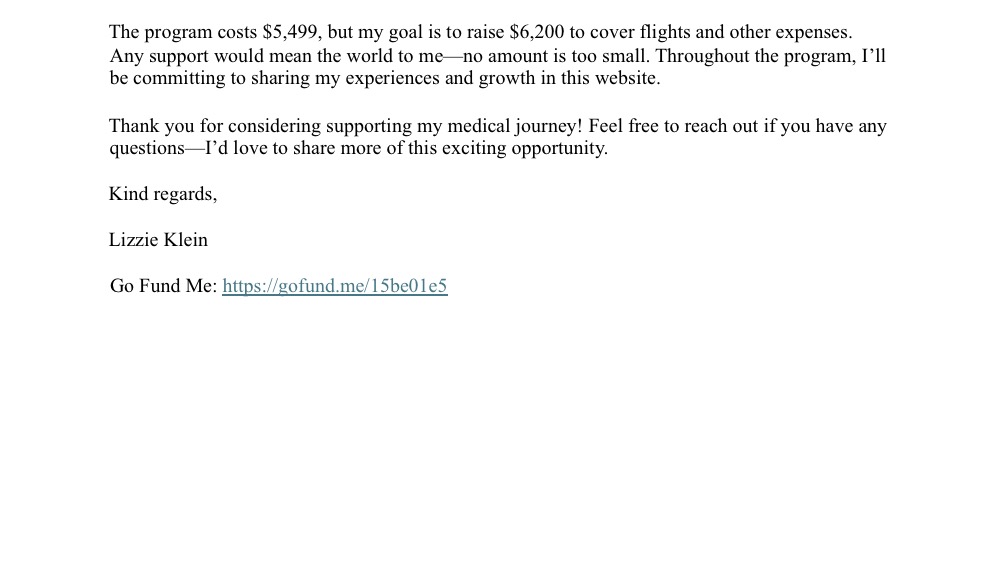Click the "$5,499" program cost amount
This screenshot has width=1008, height=569.
click(292, 32)
